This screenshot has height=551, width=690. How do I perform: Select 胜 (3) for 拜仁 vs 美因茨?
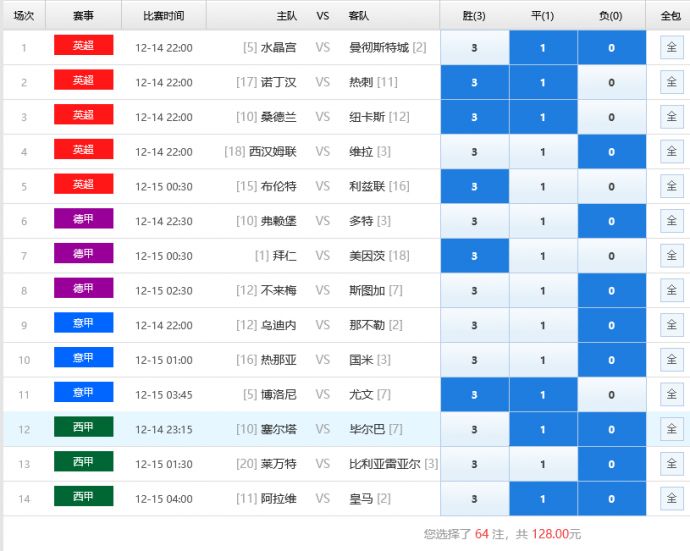pos(474,256)
